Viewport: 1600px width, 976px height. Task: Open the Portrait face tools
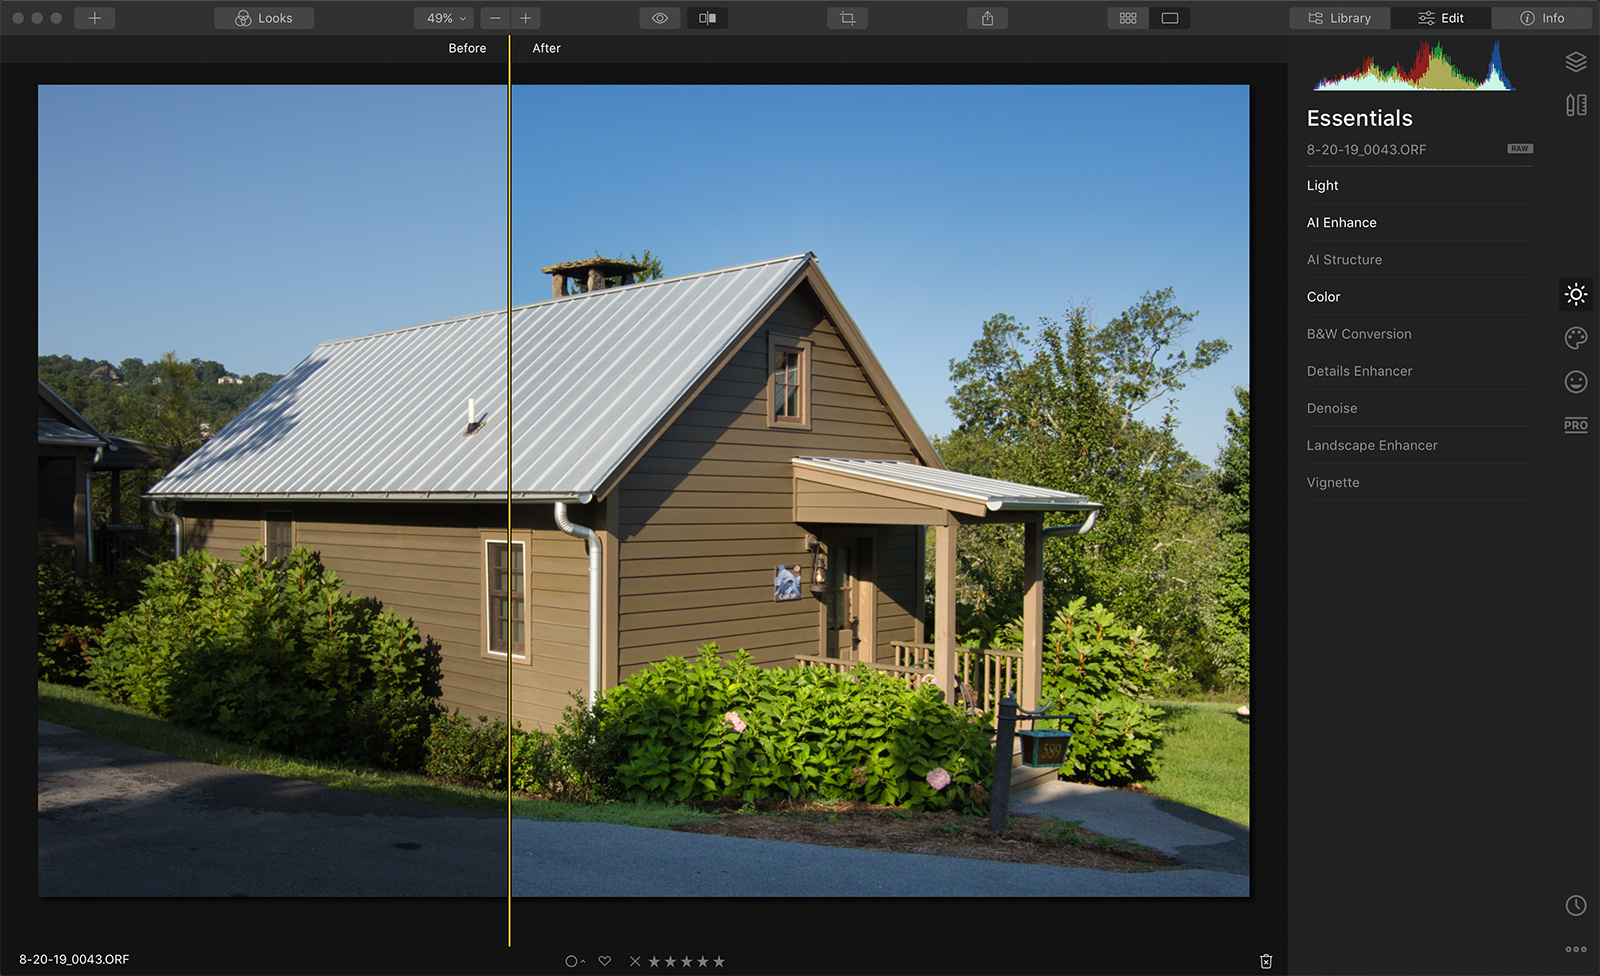(x=1576, y=382)
